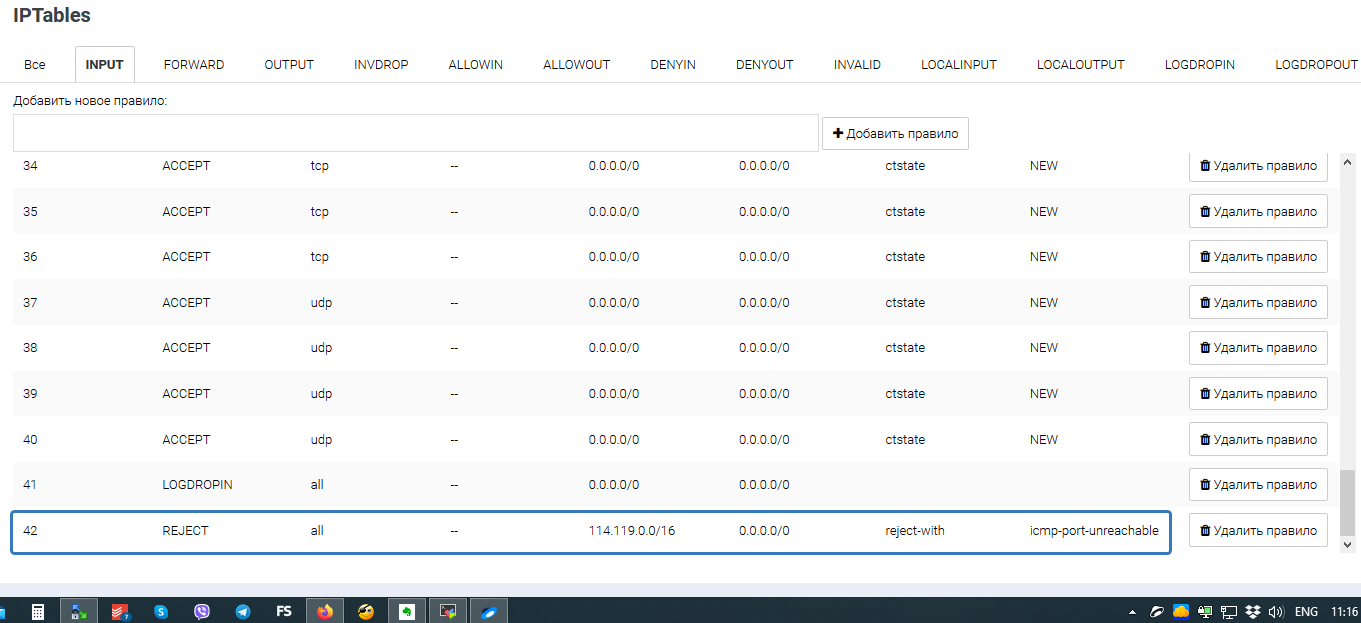
Task: Switch to the FORWARD chain tab
Action: click(x=194, y=65)
